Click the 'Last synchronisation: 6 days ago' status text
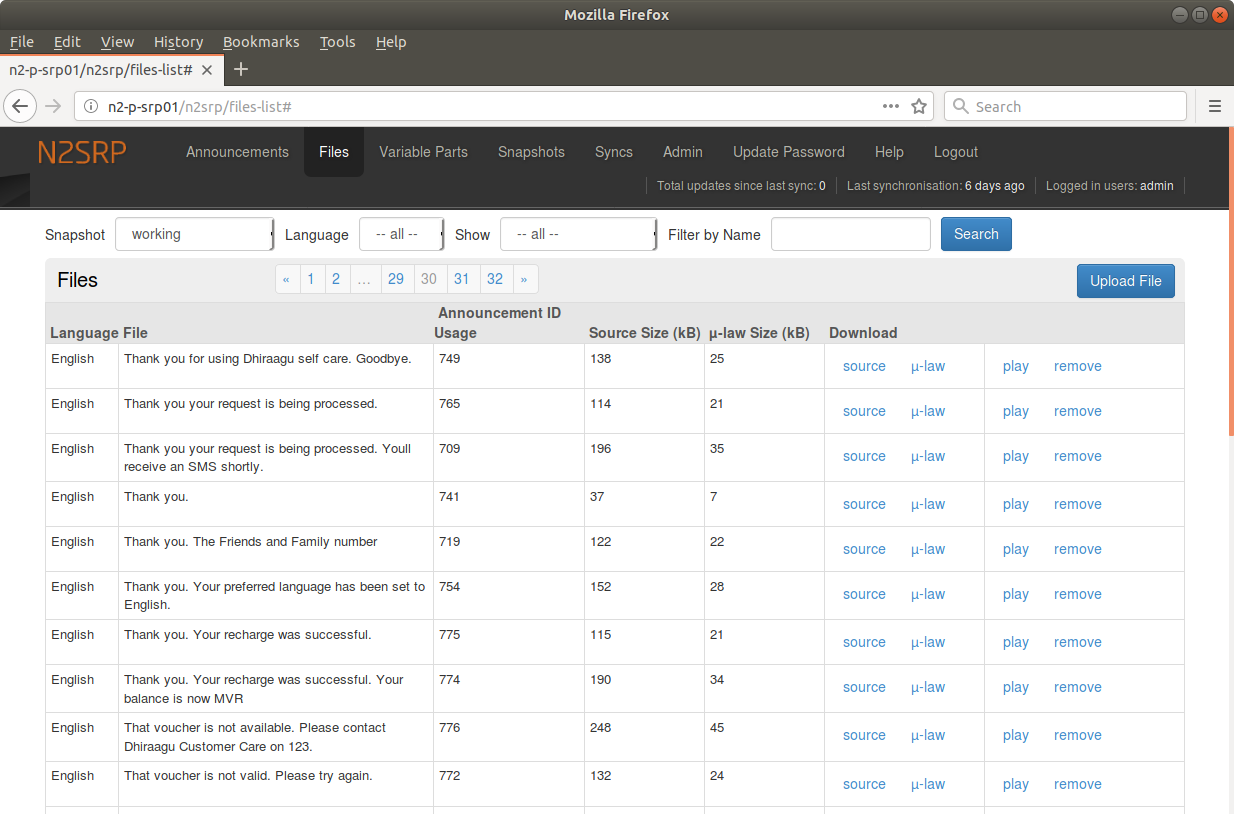 936,186
